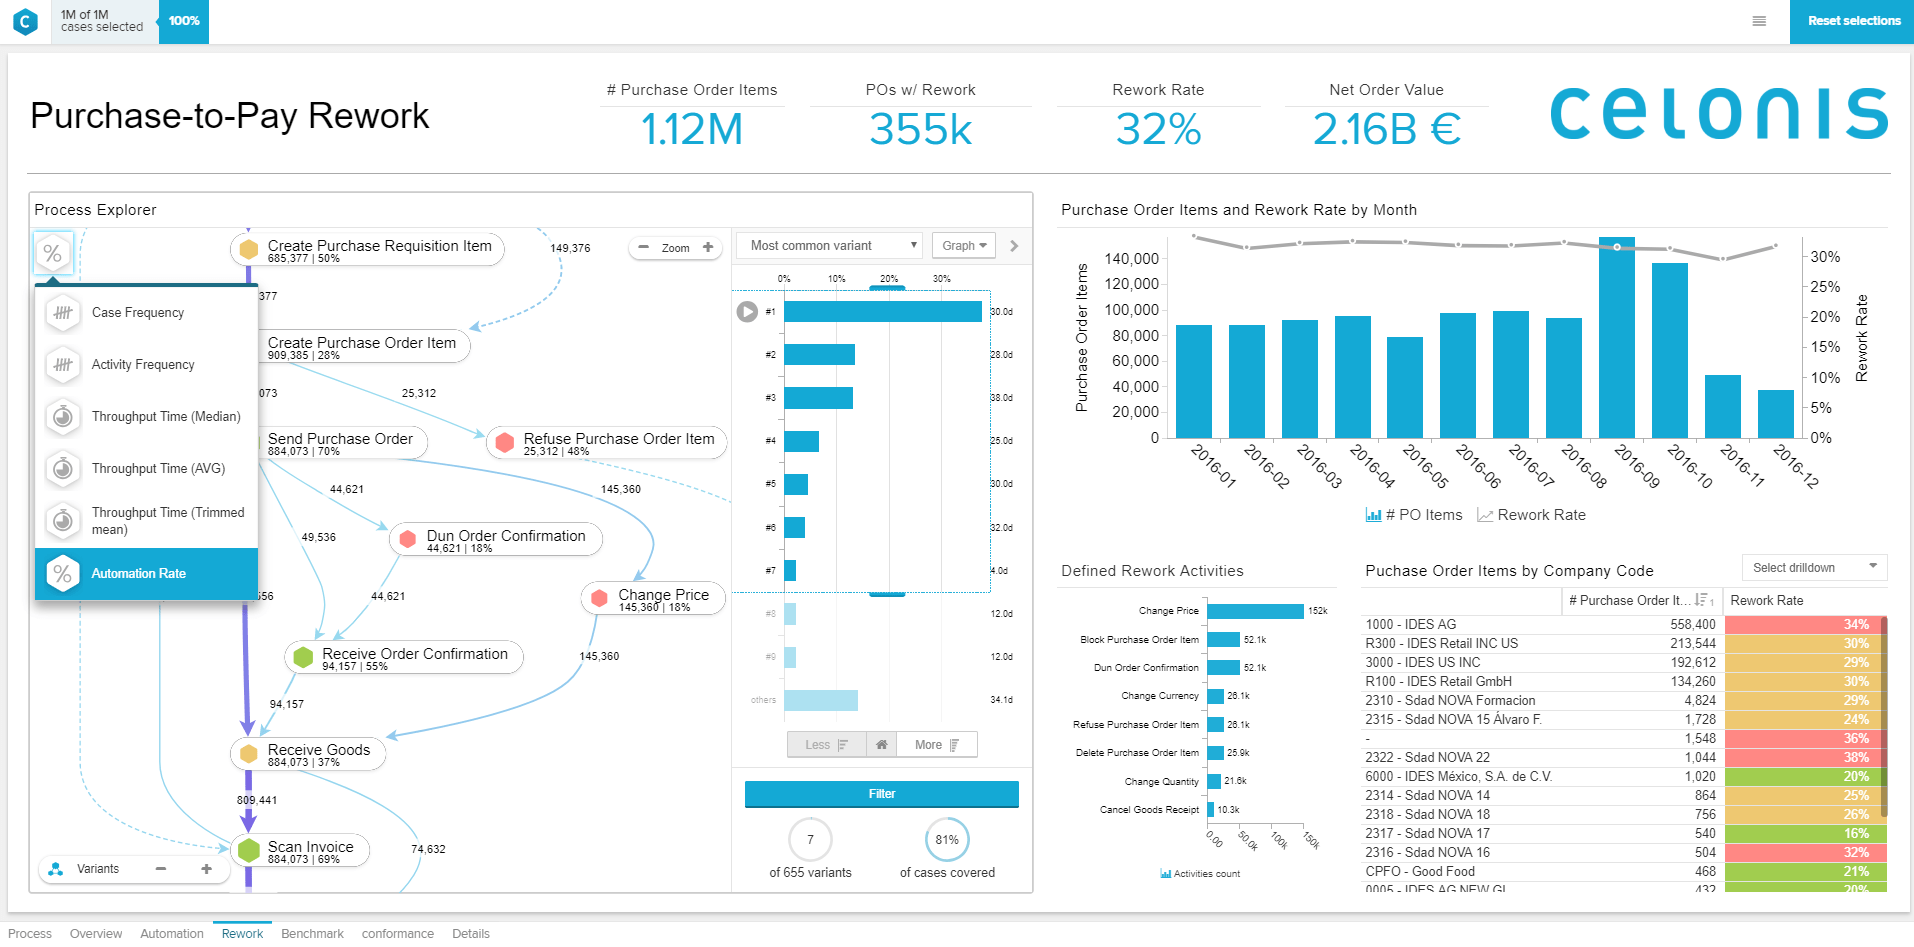Viewport: 1914px width, 947px height.
Task: Select the Rework tab
Action: pyautogui.click(x=243, y=934)
